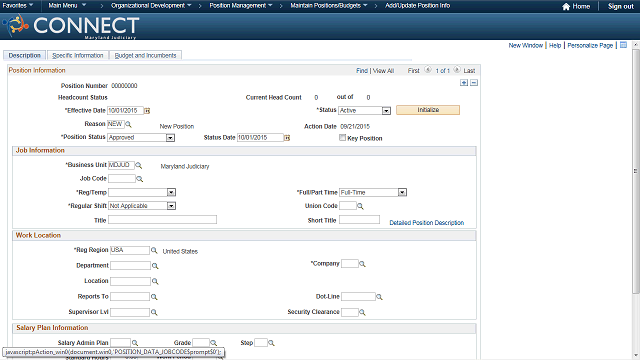
Task: Click the Union Code lookup icon
Action: tap(360, 206)
